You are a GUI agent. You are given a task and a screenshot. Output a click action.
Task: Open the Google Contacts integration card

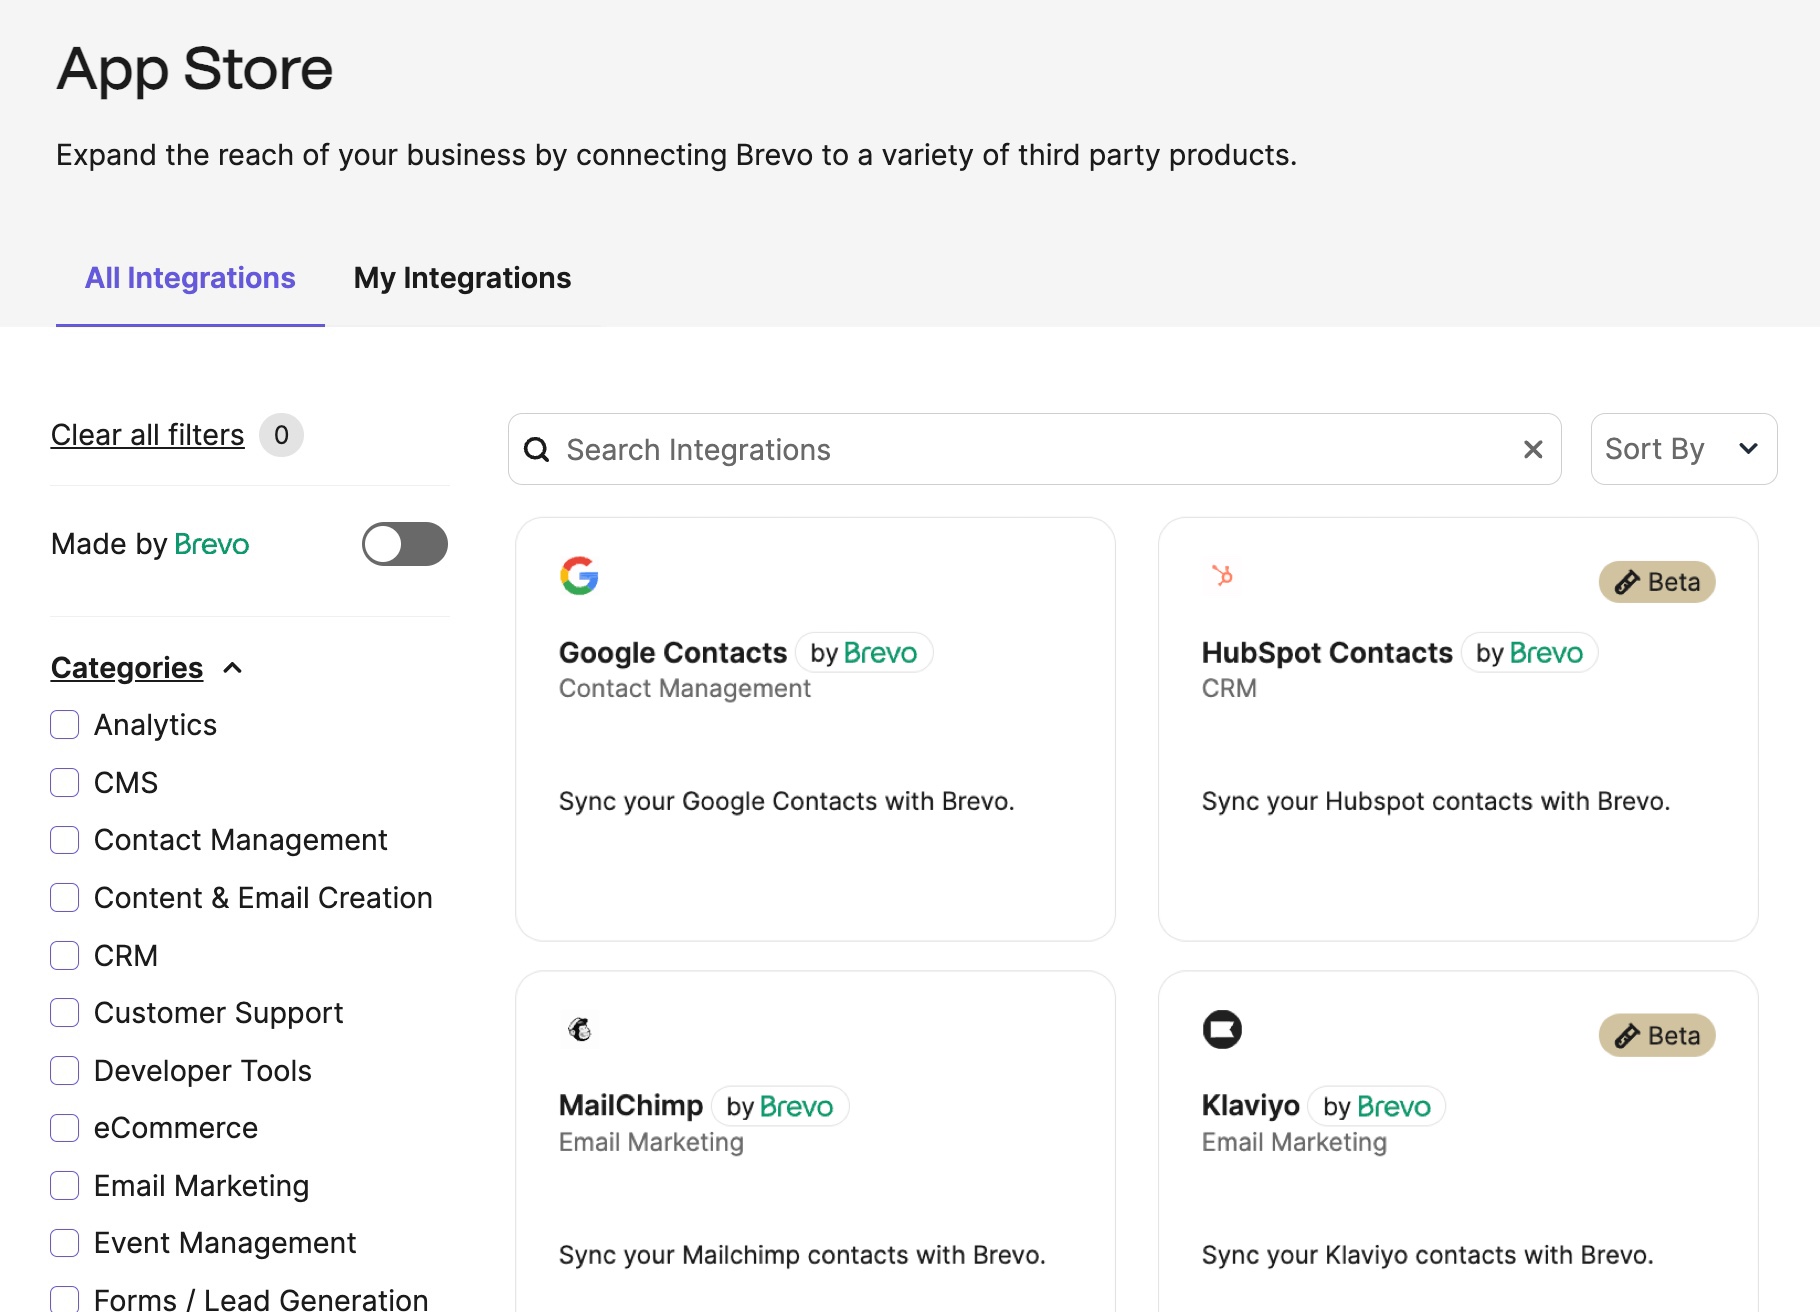815,728
